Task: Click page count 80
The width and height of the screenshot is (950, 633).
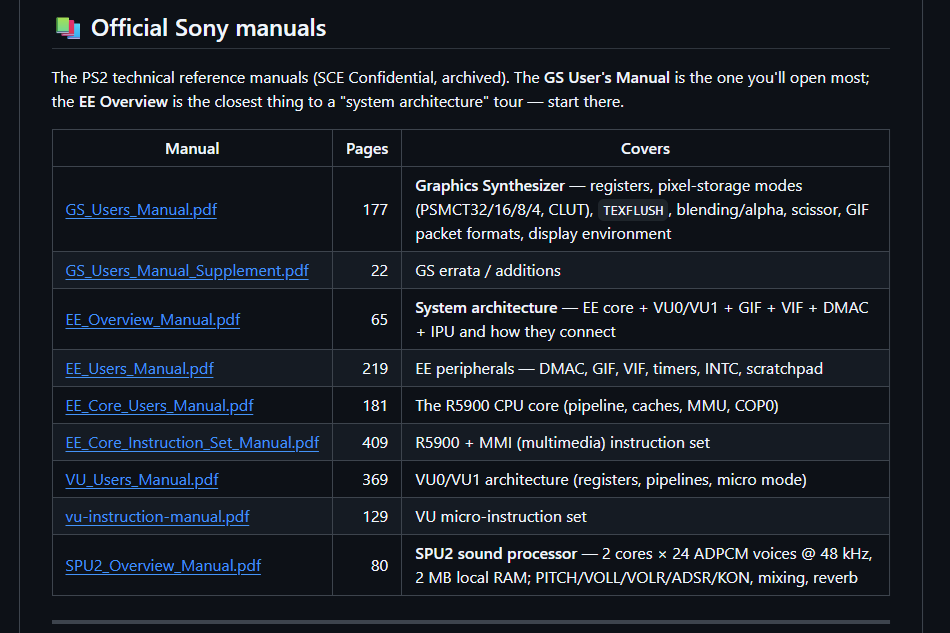Action: coord(379,566)
